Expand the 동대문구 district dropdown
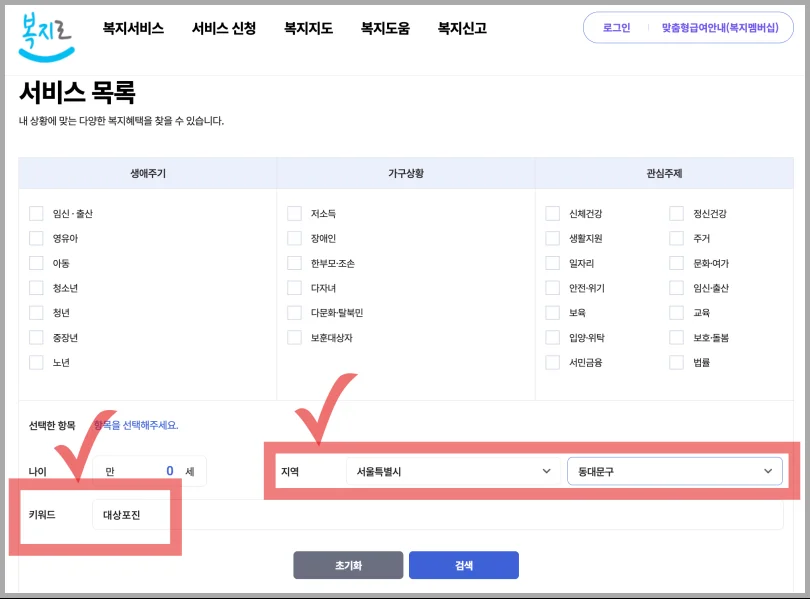Viewport: 810px width, 599px height. 676,470
